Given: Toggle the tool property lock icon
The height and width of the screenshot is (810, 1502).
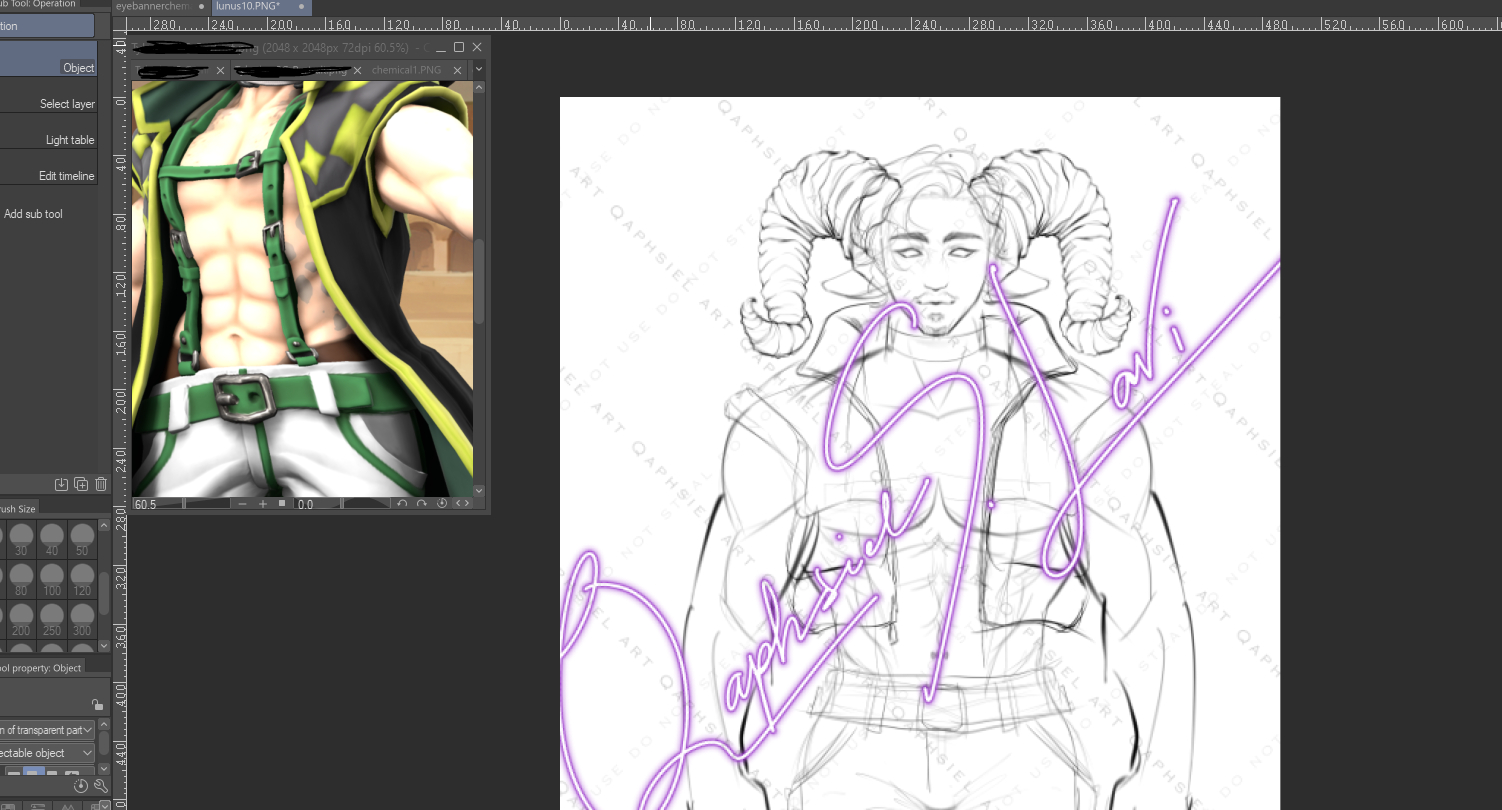Looking at the screenshot, I should click(96, 704).
